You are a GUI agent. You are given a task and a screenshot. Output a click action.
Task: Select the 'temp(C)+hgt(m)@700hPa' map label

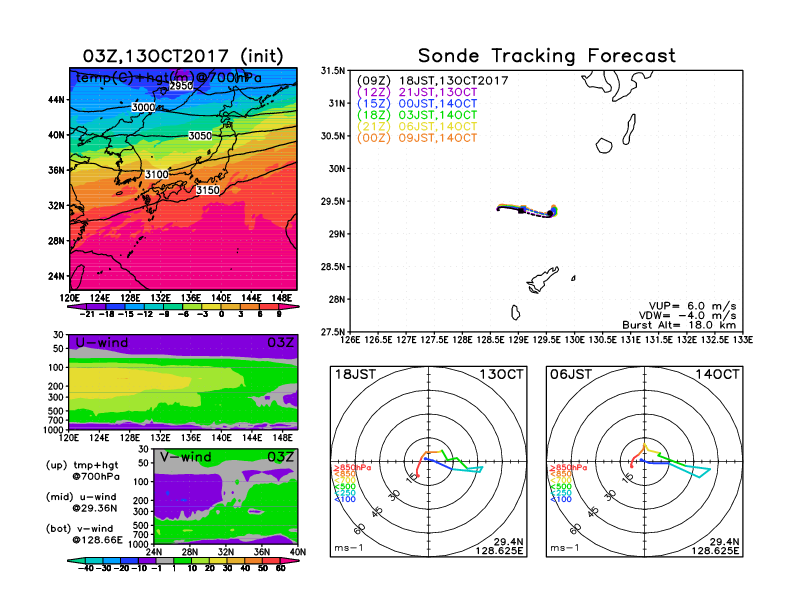pyautogui.click(x=169, y=78)
